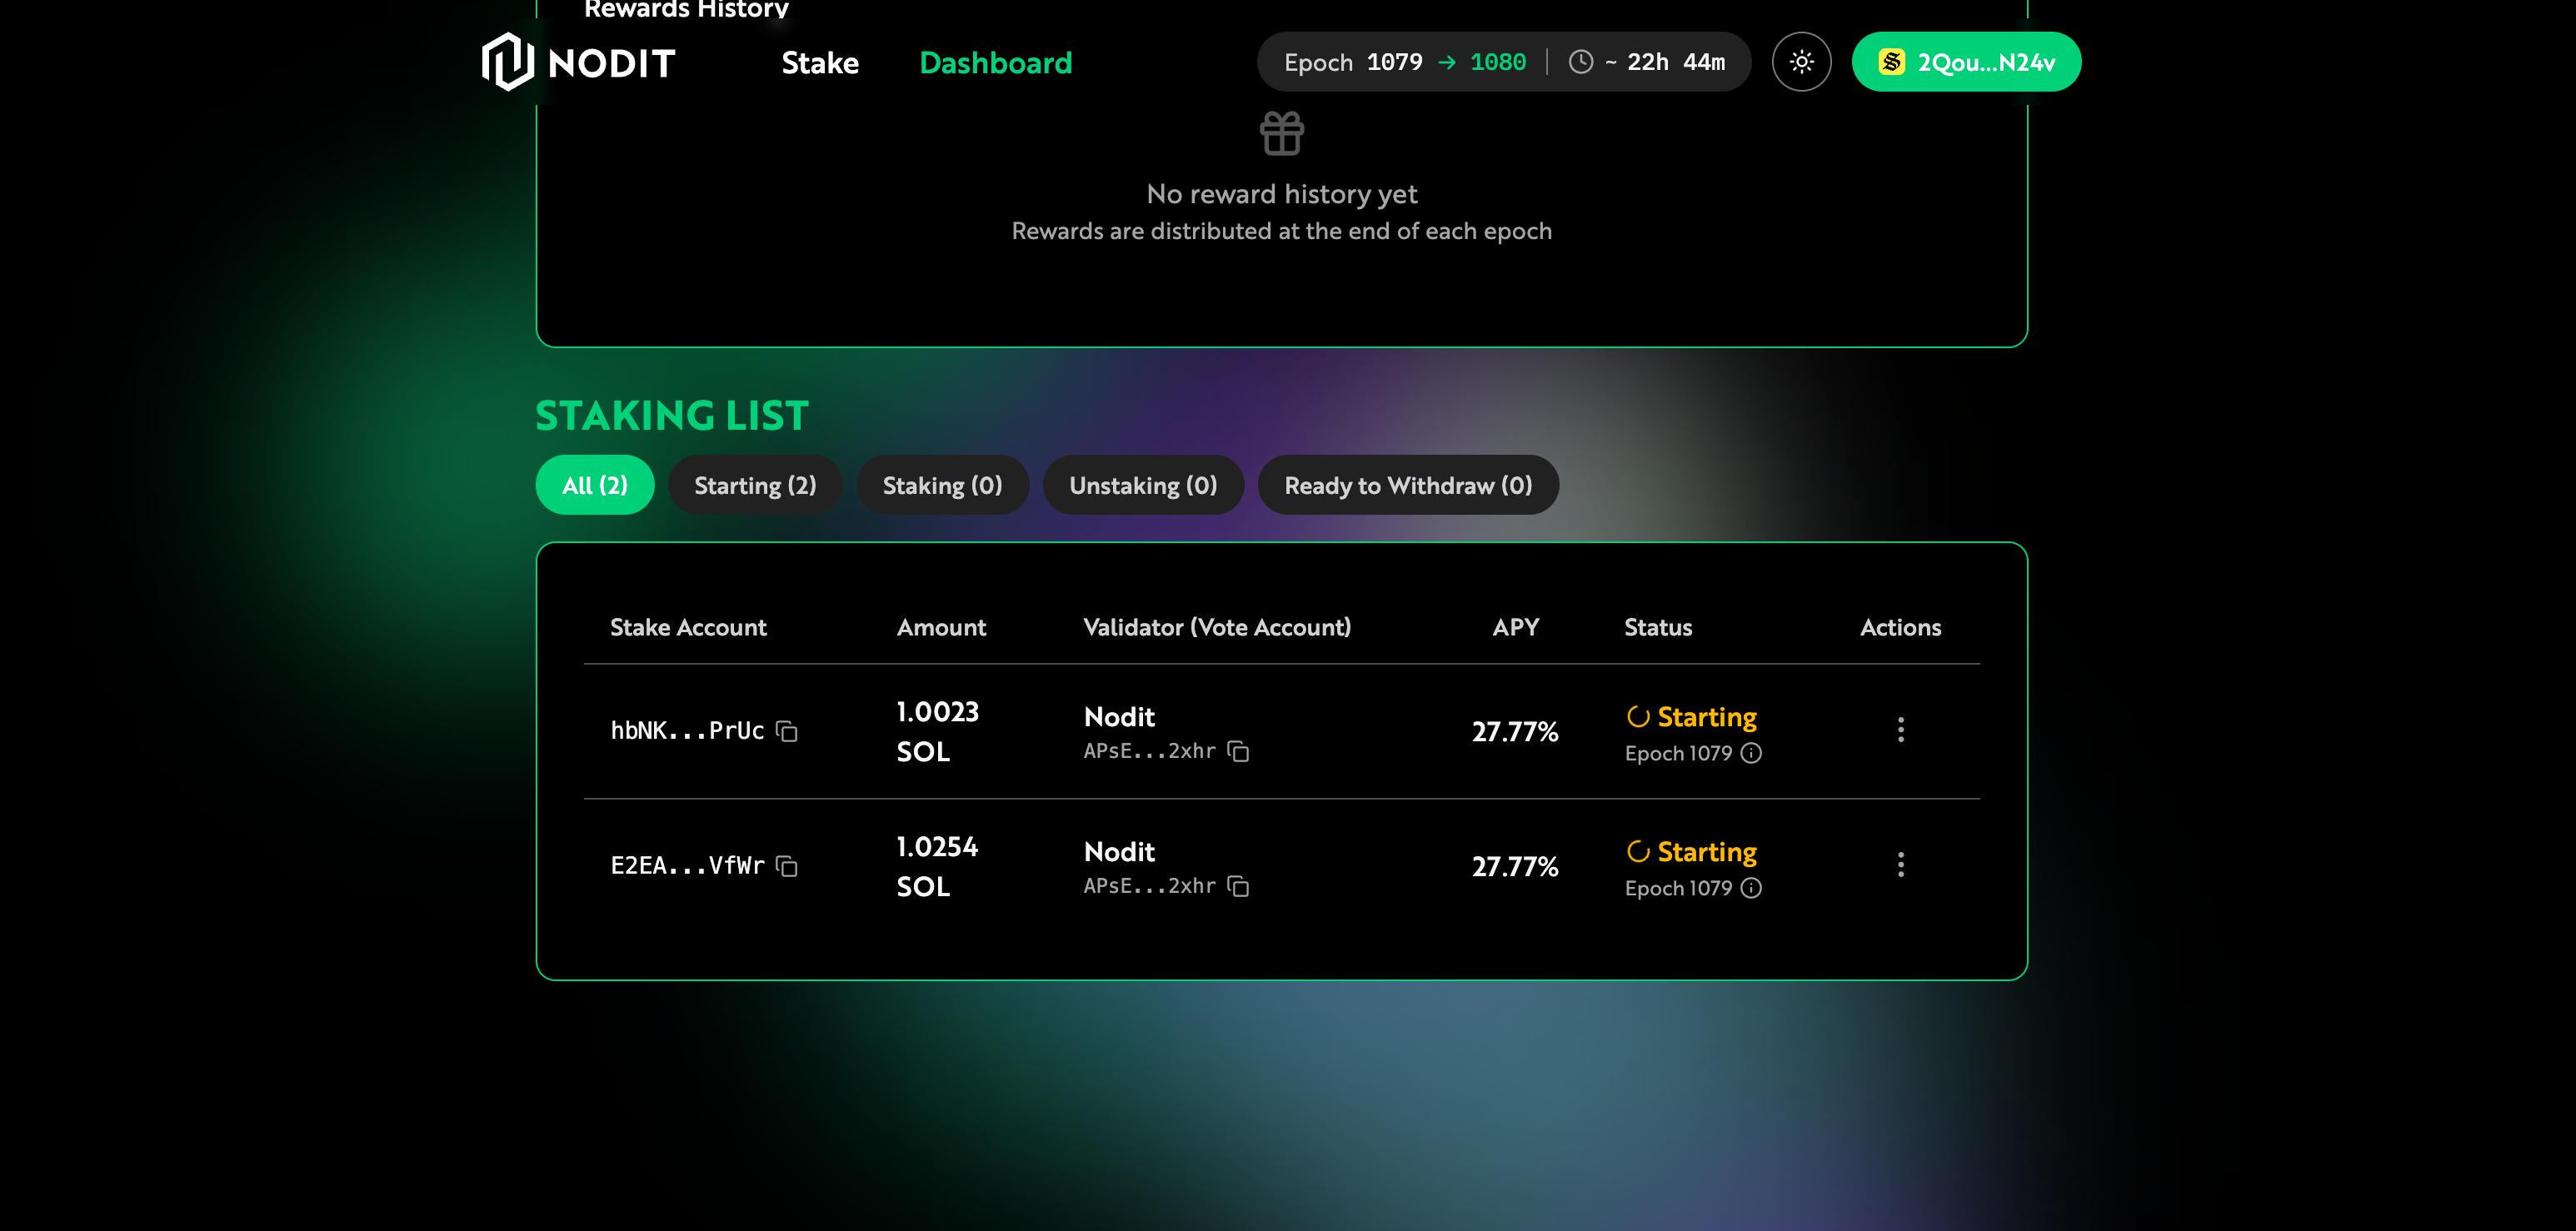Copy the APsE...2xhr vote account in the E2EA...VfWr row

tap(1238, 886)
